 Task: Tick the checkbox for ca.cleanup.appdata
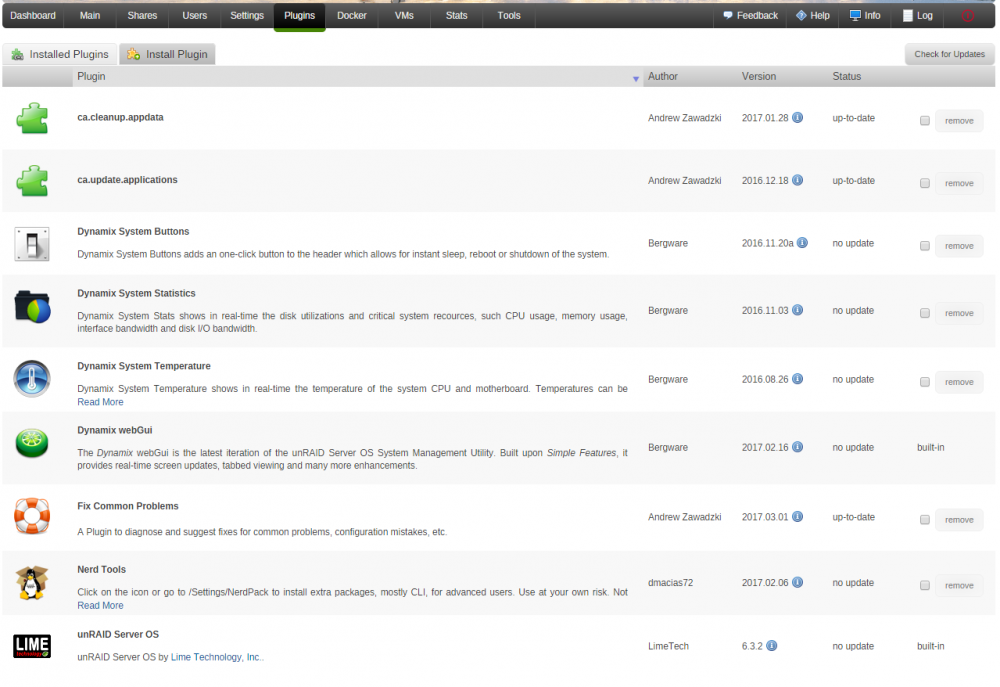tap(925, 121)
